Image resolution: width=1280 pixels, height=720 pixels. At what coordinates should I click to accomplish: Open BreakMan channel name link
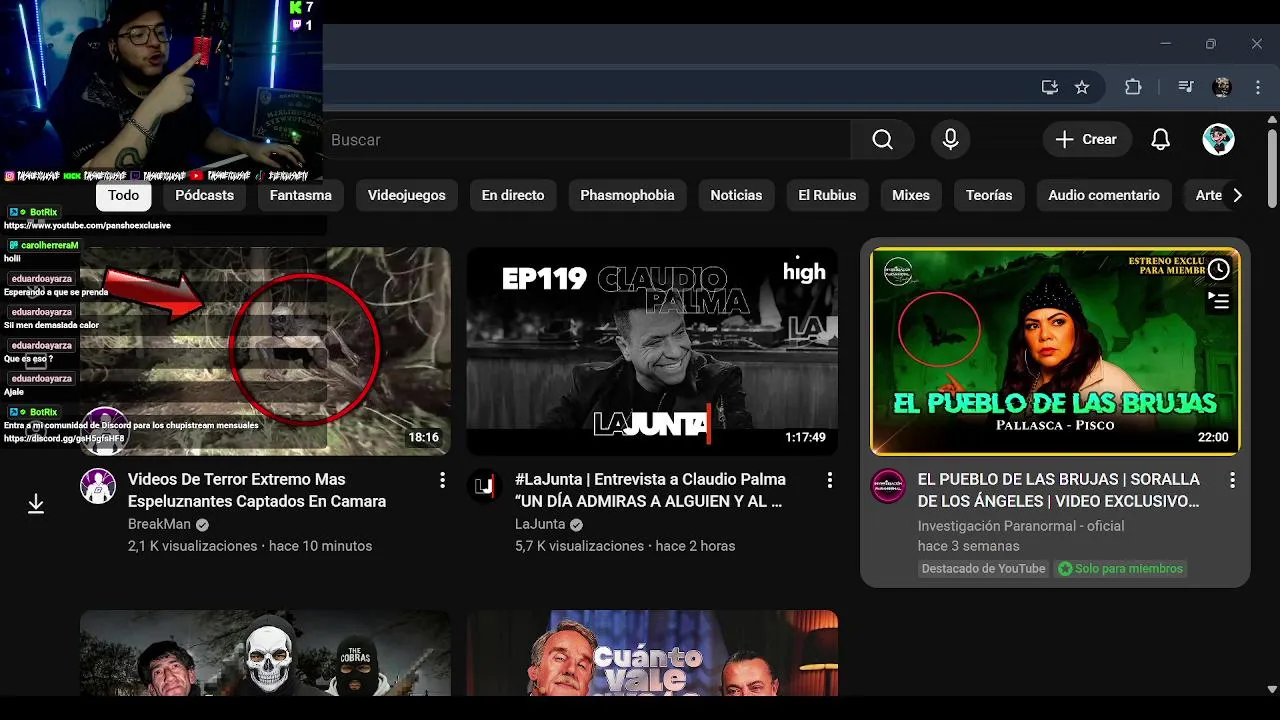coord(160,524)
